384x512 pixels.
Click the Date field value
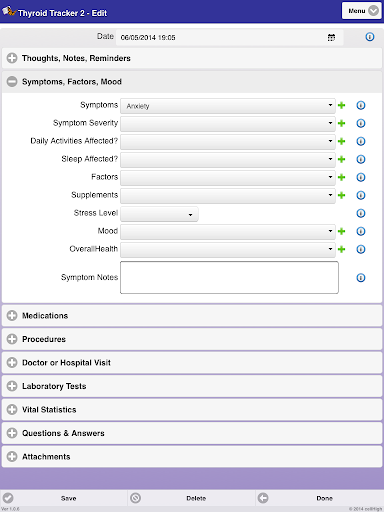point(230,37)
